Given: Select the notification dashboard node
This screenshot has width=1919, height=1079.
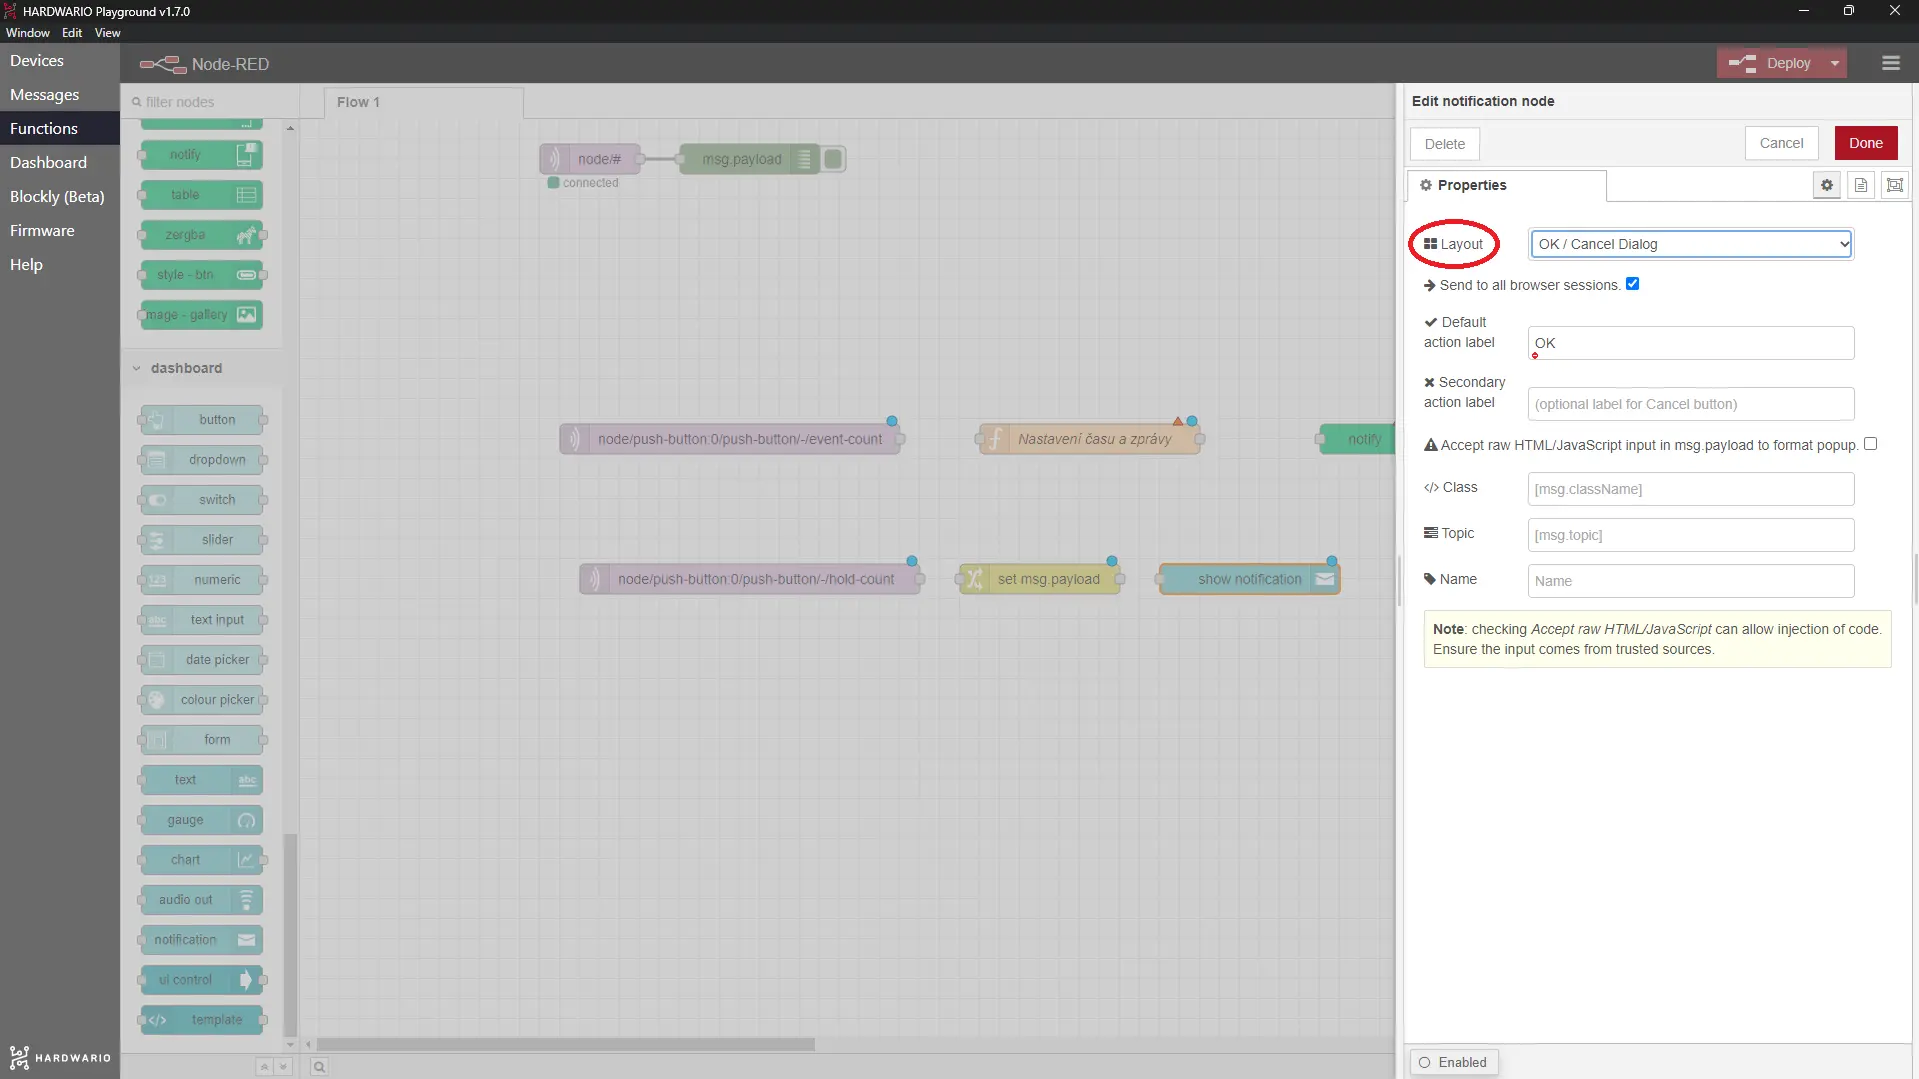Looking at the screenshot, I should (x=202, y=940).
